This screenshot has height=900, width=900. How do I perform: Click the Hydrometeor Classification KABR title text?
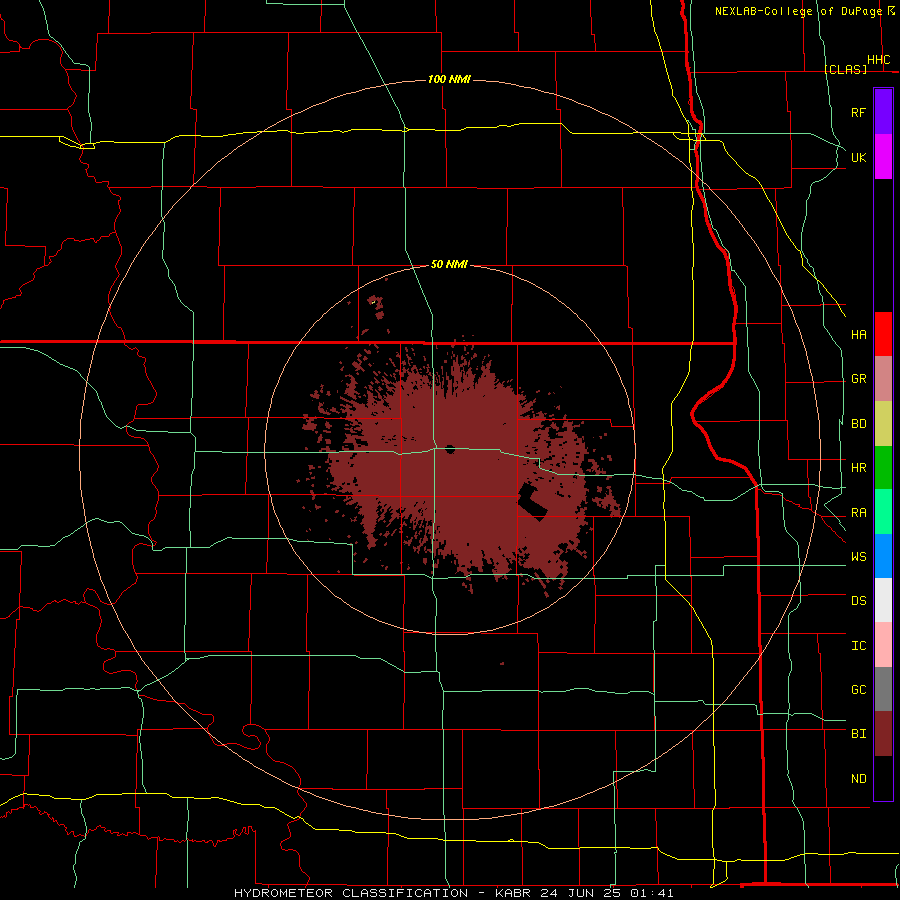[453, 893]
